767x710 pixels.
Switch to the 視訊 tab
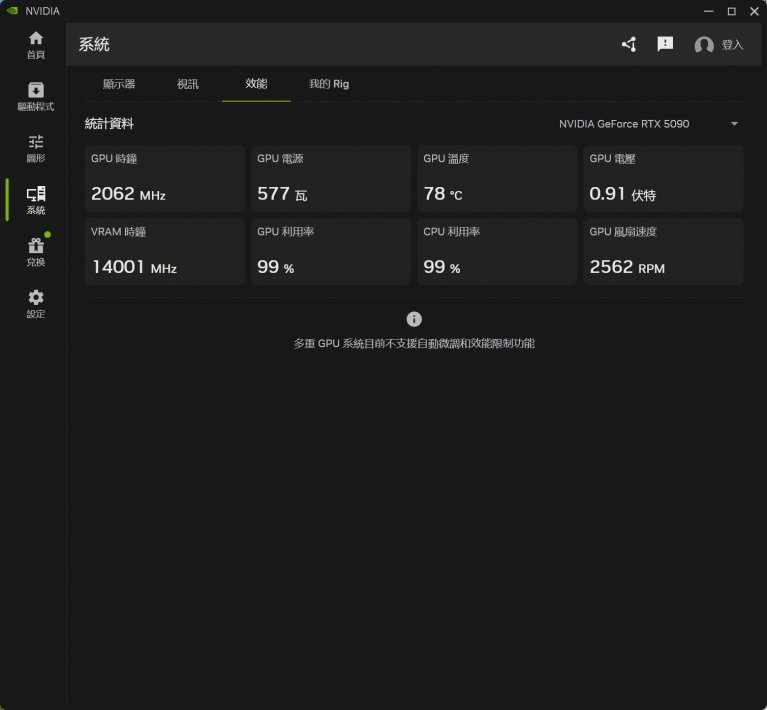[188, 84]
